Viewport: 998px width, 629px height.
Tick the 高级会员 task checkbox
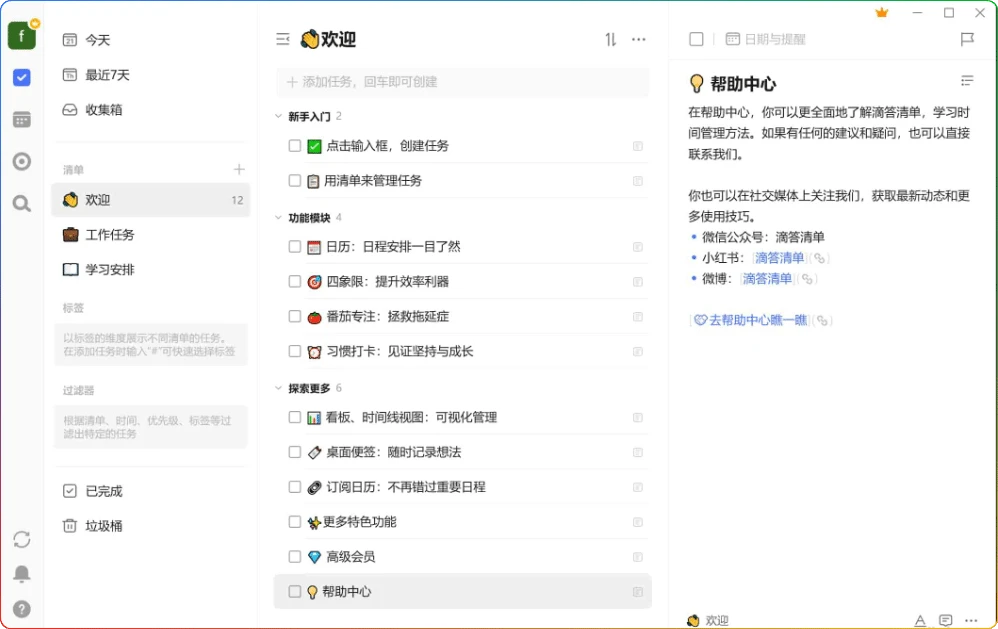pos(295,557)
